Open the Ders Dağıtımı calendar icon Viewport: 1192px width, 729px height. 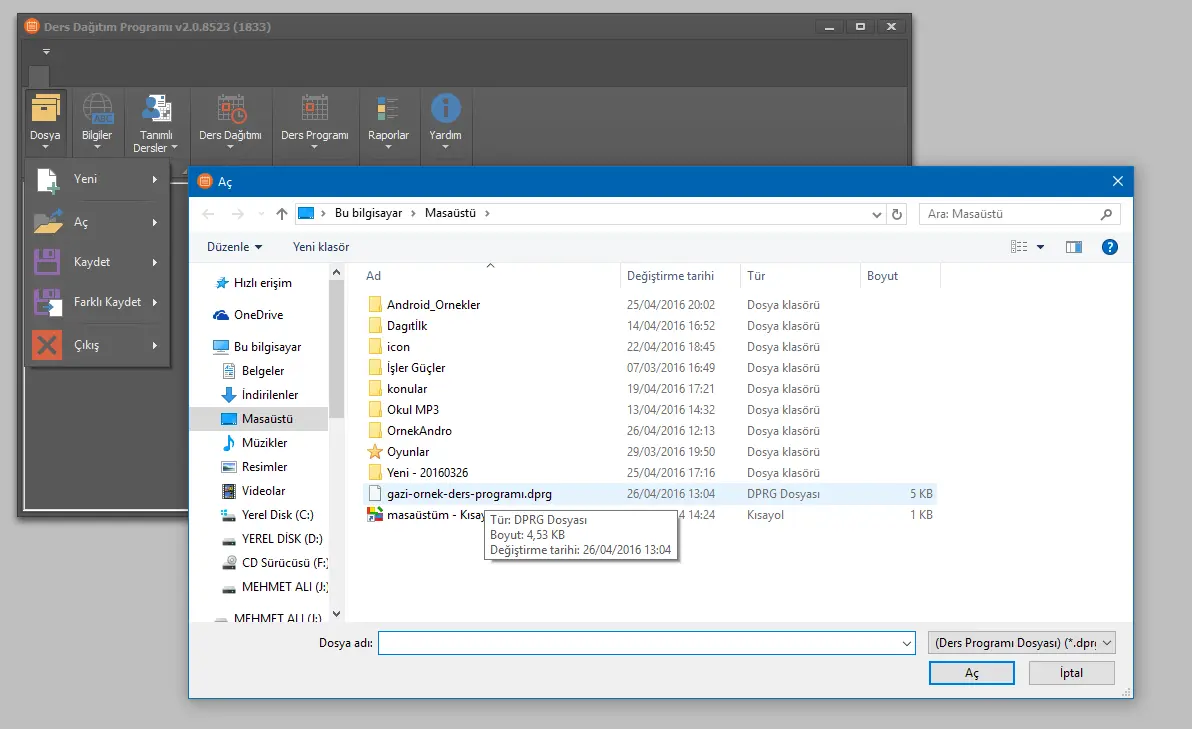click(x=230, y=110)
